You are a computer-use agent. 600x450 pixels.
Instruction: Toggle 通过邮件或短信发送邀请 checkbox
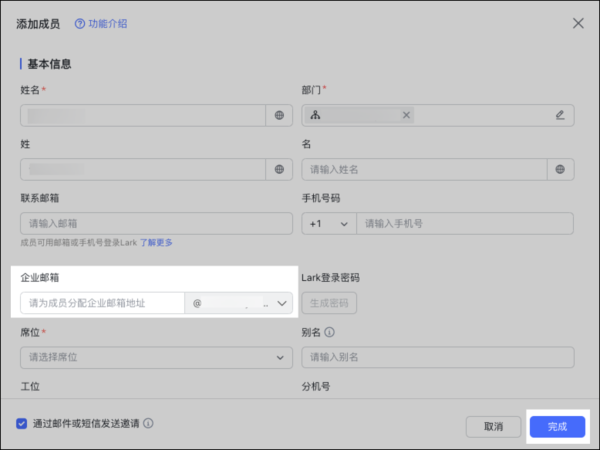point(22,423)
